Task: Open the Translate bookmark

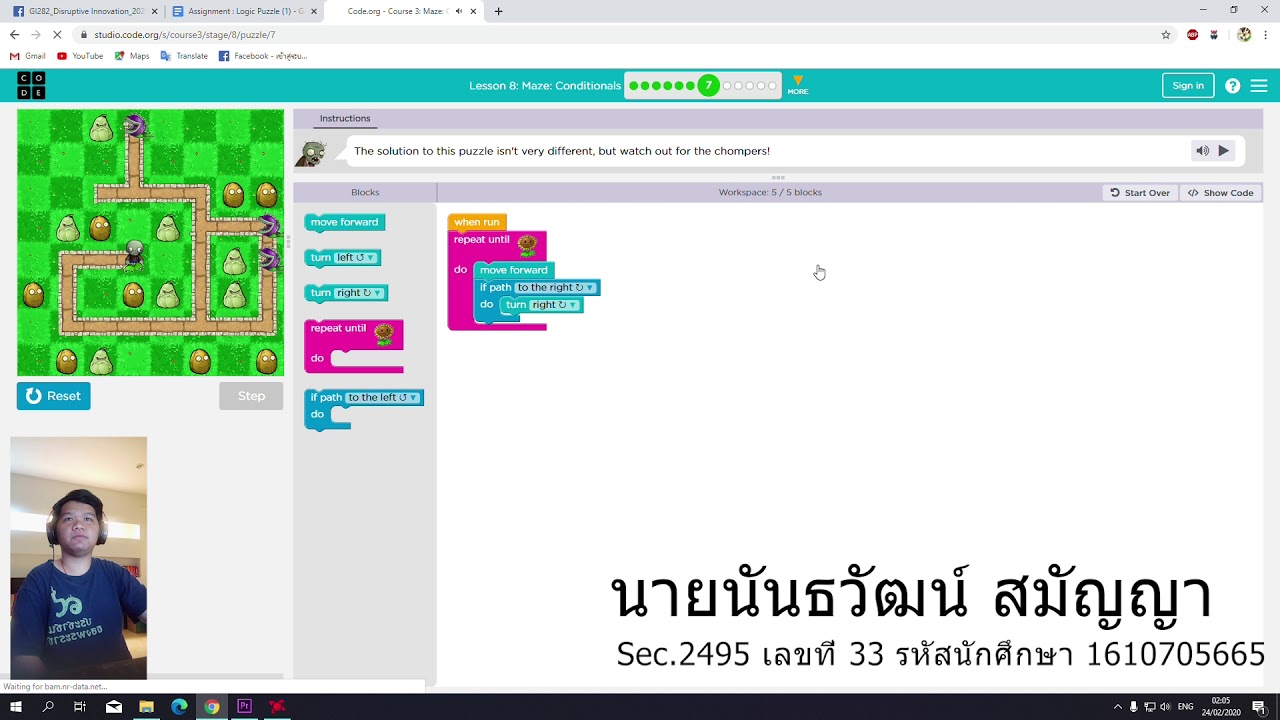Action: point(184,56)
